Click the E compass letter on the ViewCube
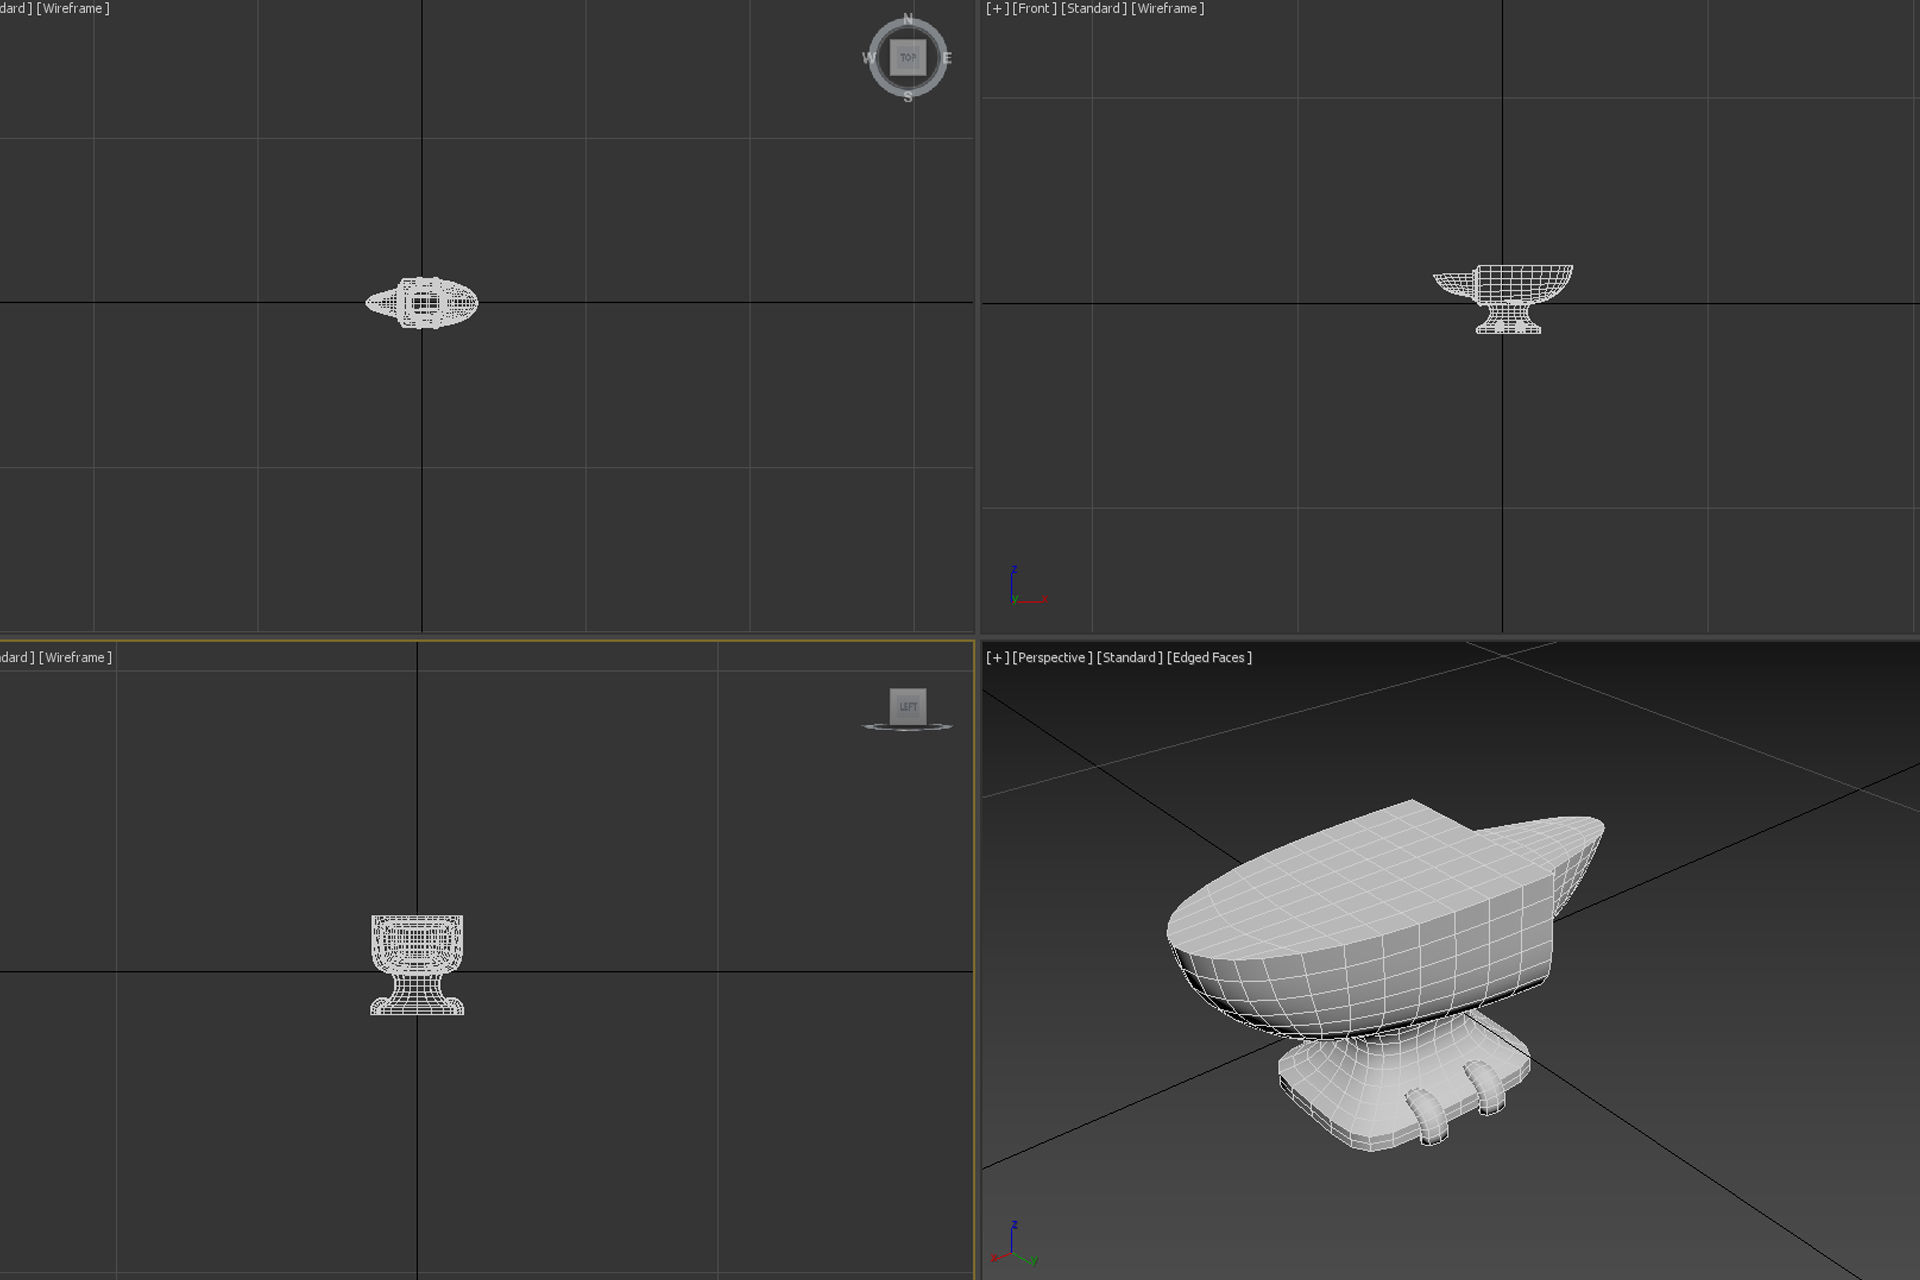1920x1280 pixels. [946, 58]
